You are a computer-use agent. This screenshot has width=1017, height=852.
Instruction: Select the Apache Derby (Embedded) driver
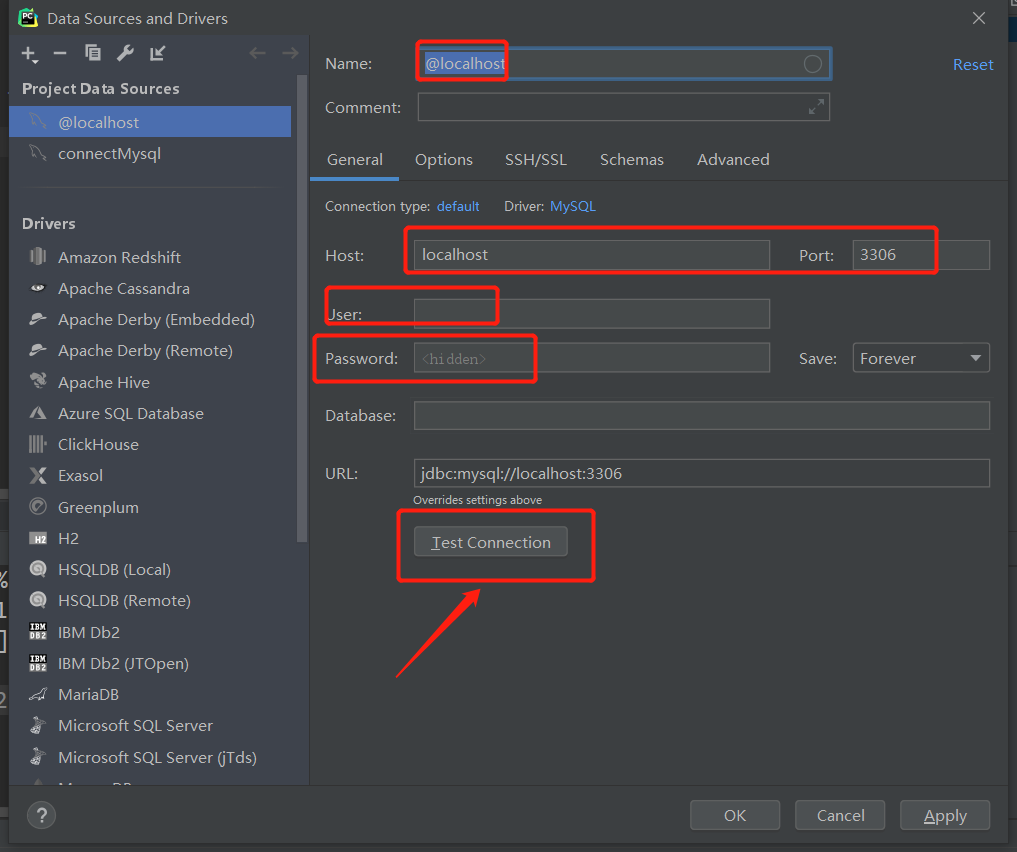coord(150,320)
